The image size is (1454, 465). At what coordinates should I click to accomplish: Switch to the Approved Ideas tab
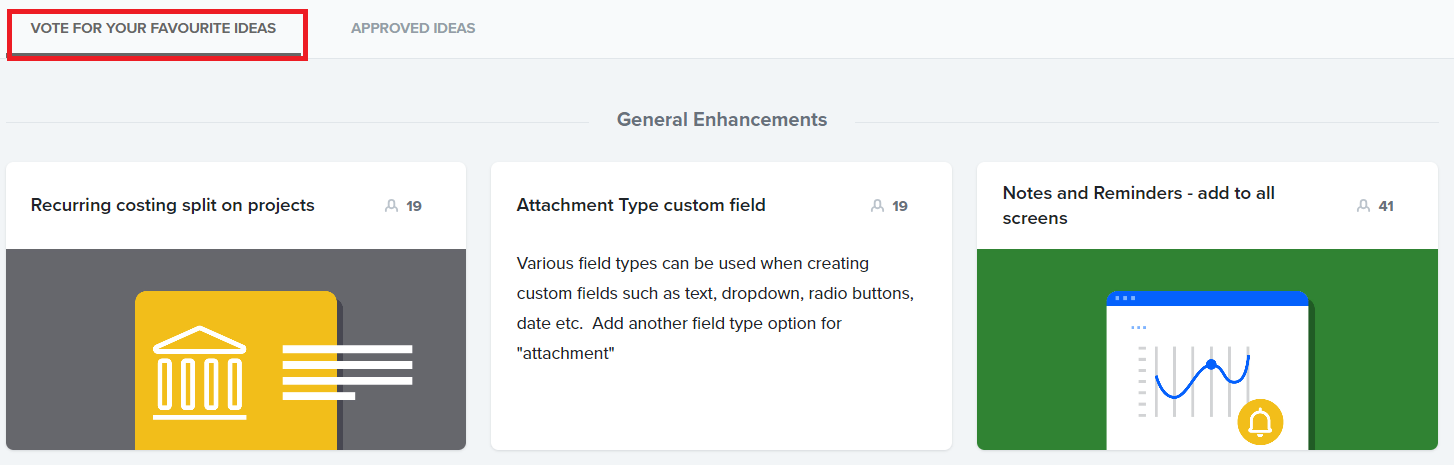pos(413,29)
